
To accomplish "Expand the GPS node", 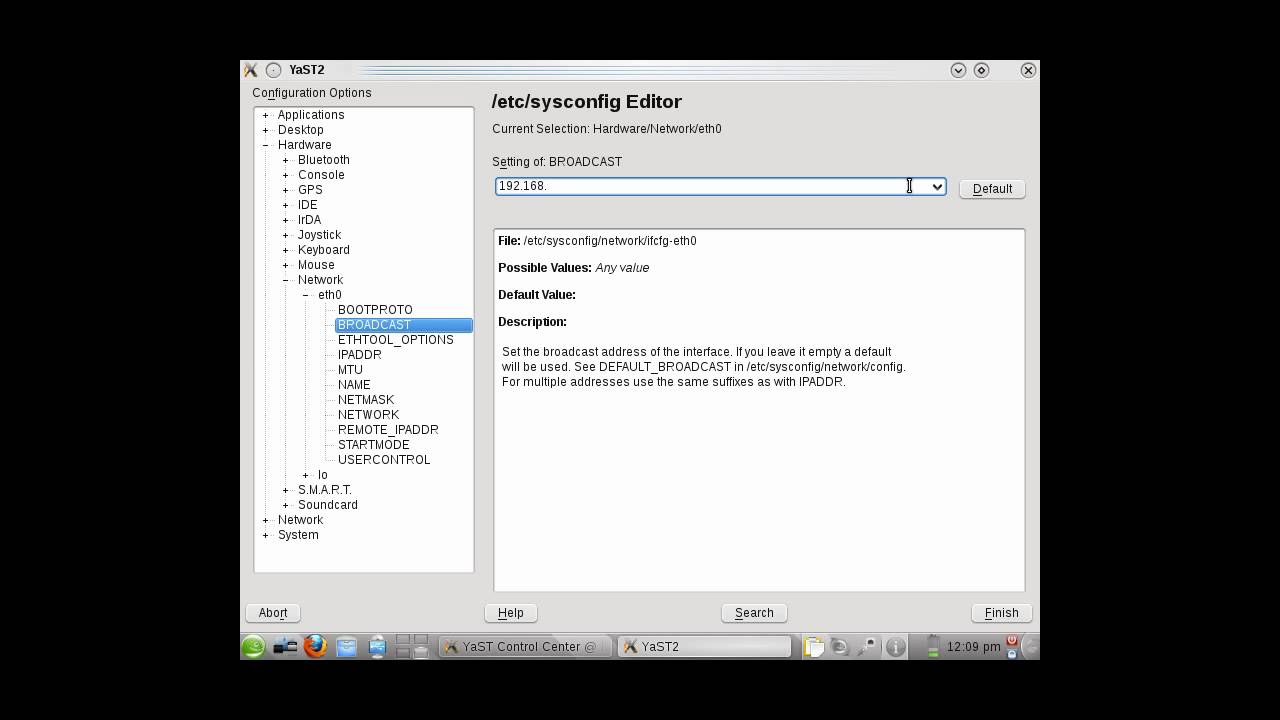I will click(x=286, y=190).
